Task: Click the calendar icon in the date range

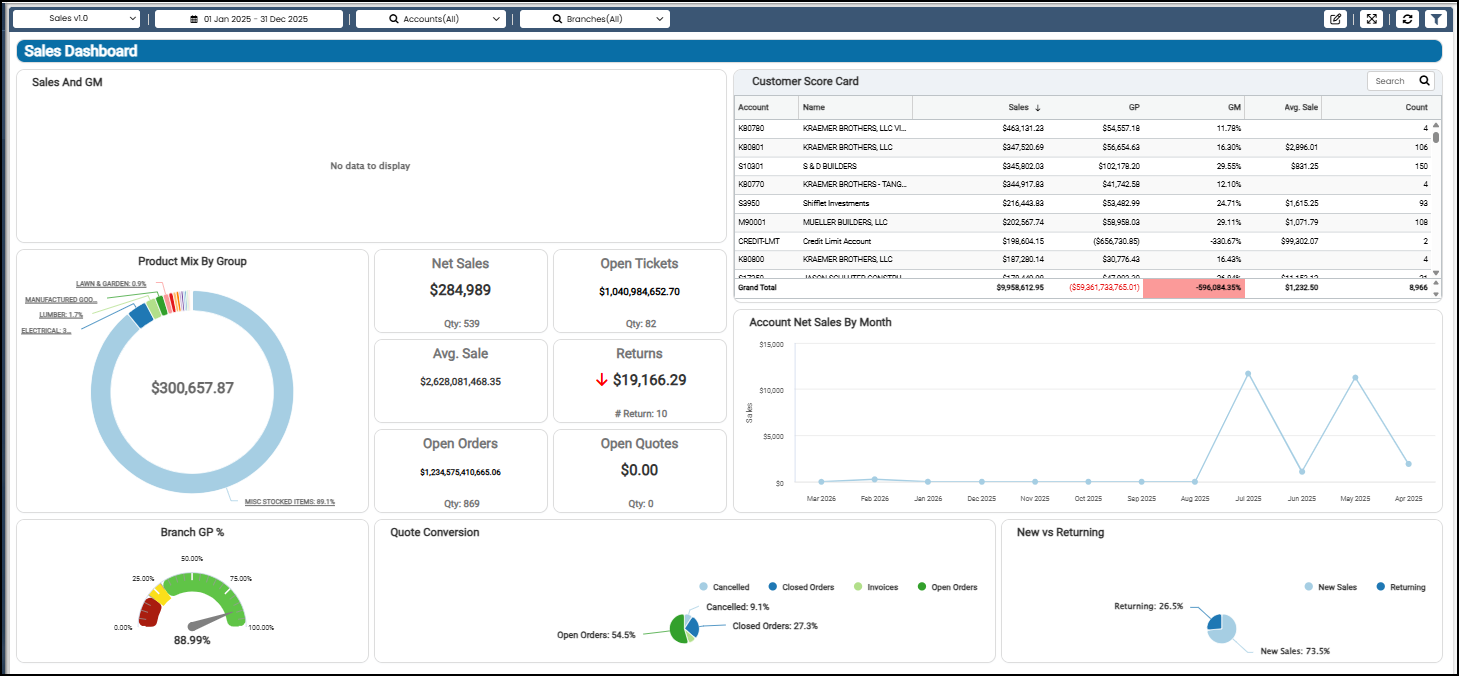Action: coord(194,19)
